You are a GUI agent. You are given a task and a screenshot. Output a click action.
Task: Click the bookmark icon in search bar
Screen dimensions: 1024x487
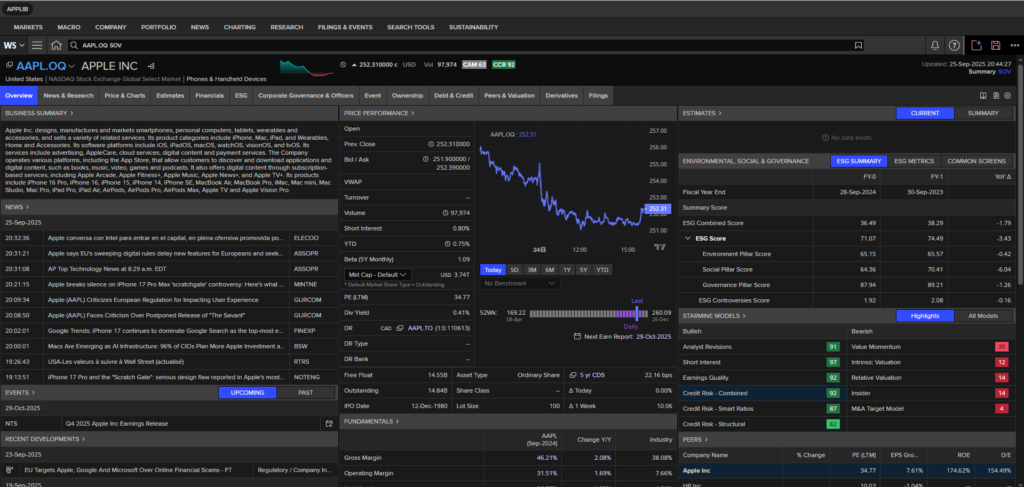(857, 45)
